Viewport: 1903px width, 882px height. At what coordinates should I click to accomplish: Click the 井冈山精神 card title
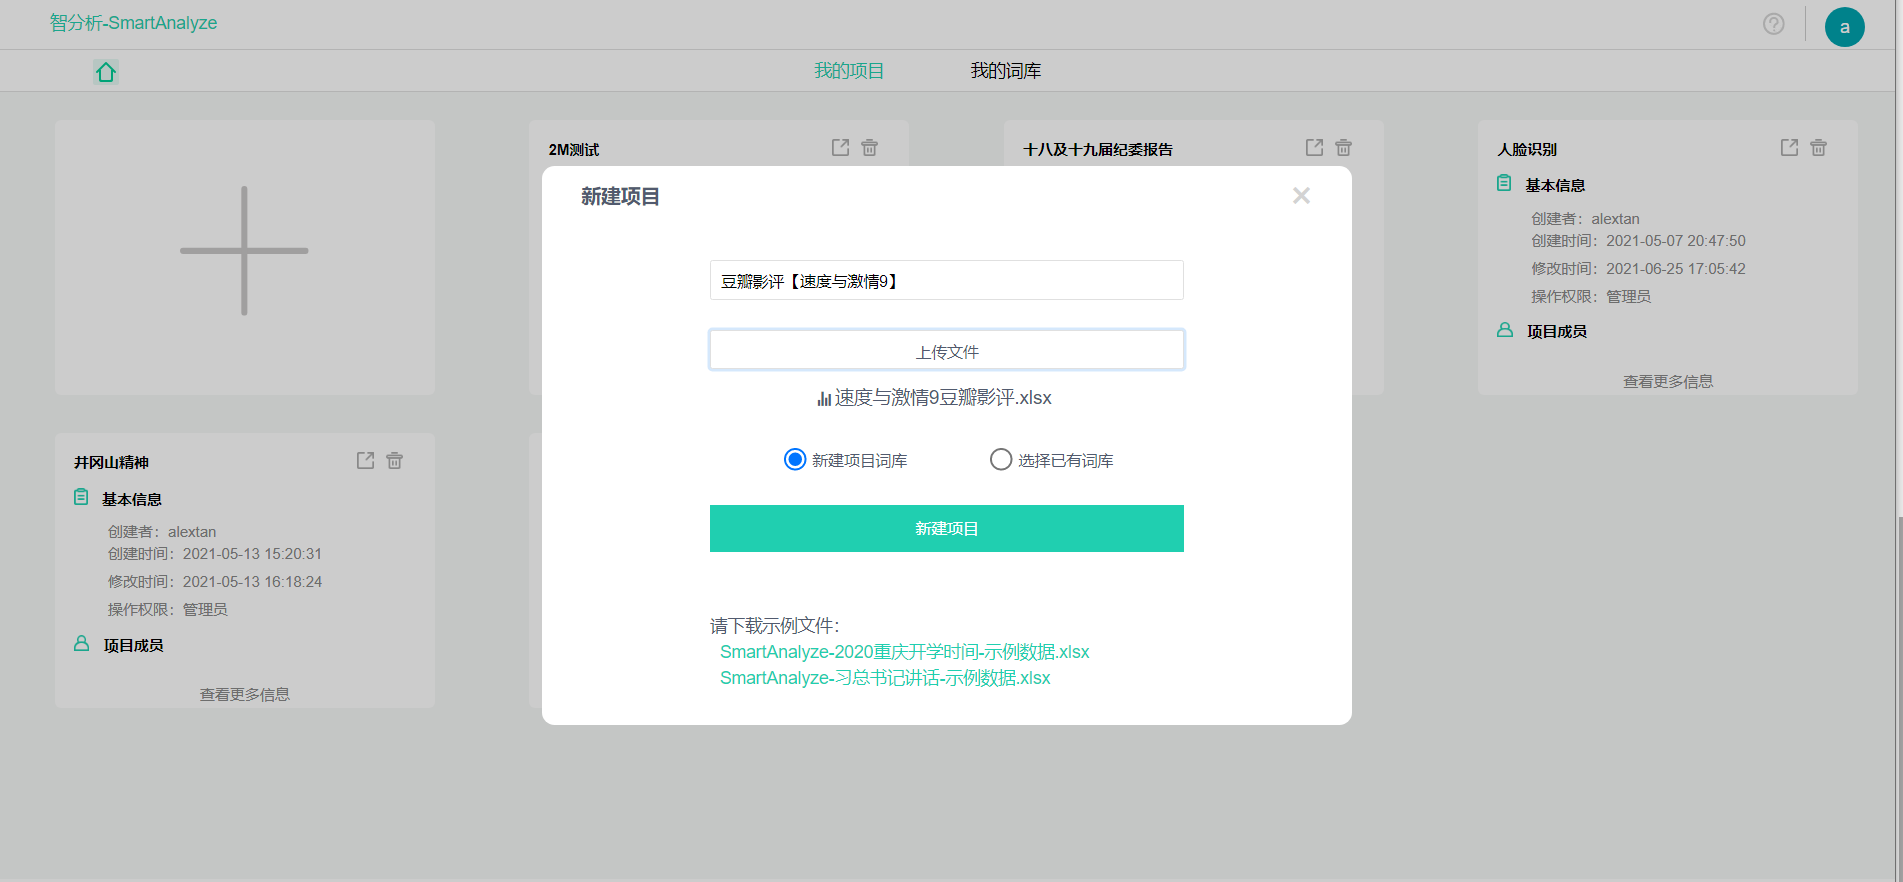coord(111,463)
